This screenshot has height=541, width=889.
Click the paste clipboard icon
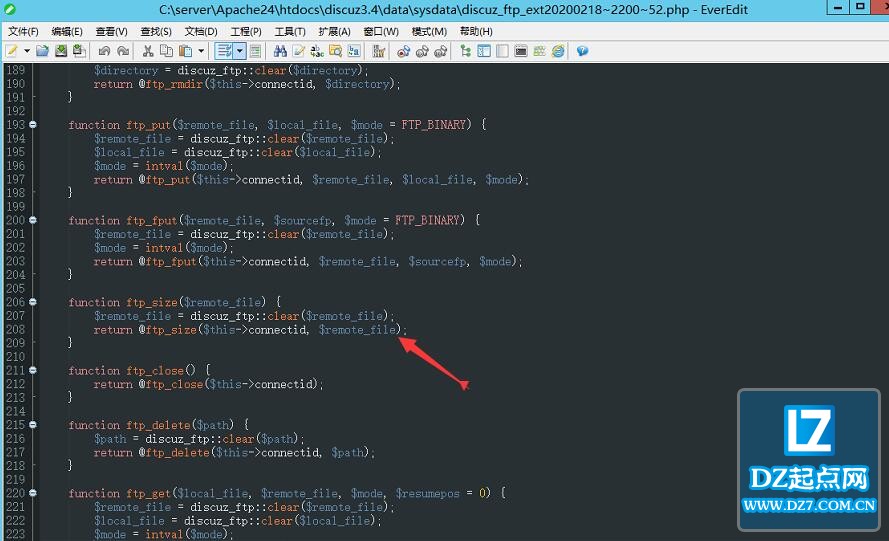click(185, 51)
